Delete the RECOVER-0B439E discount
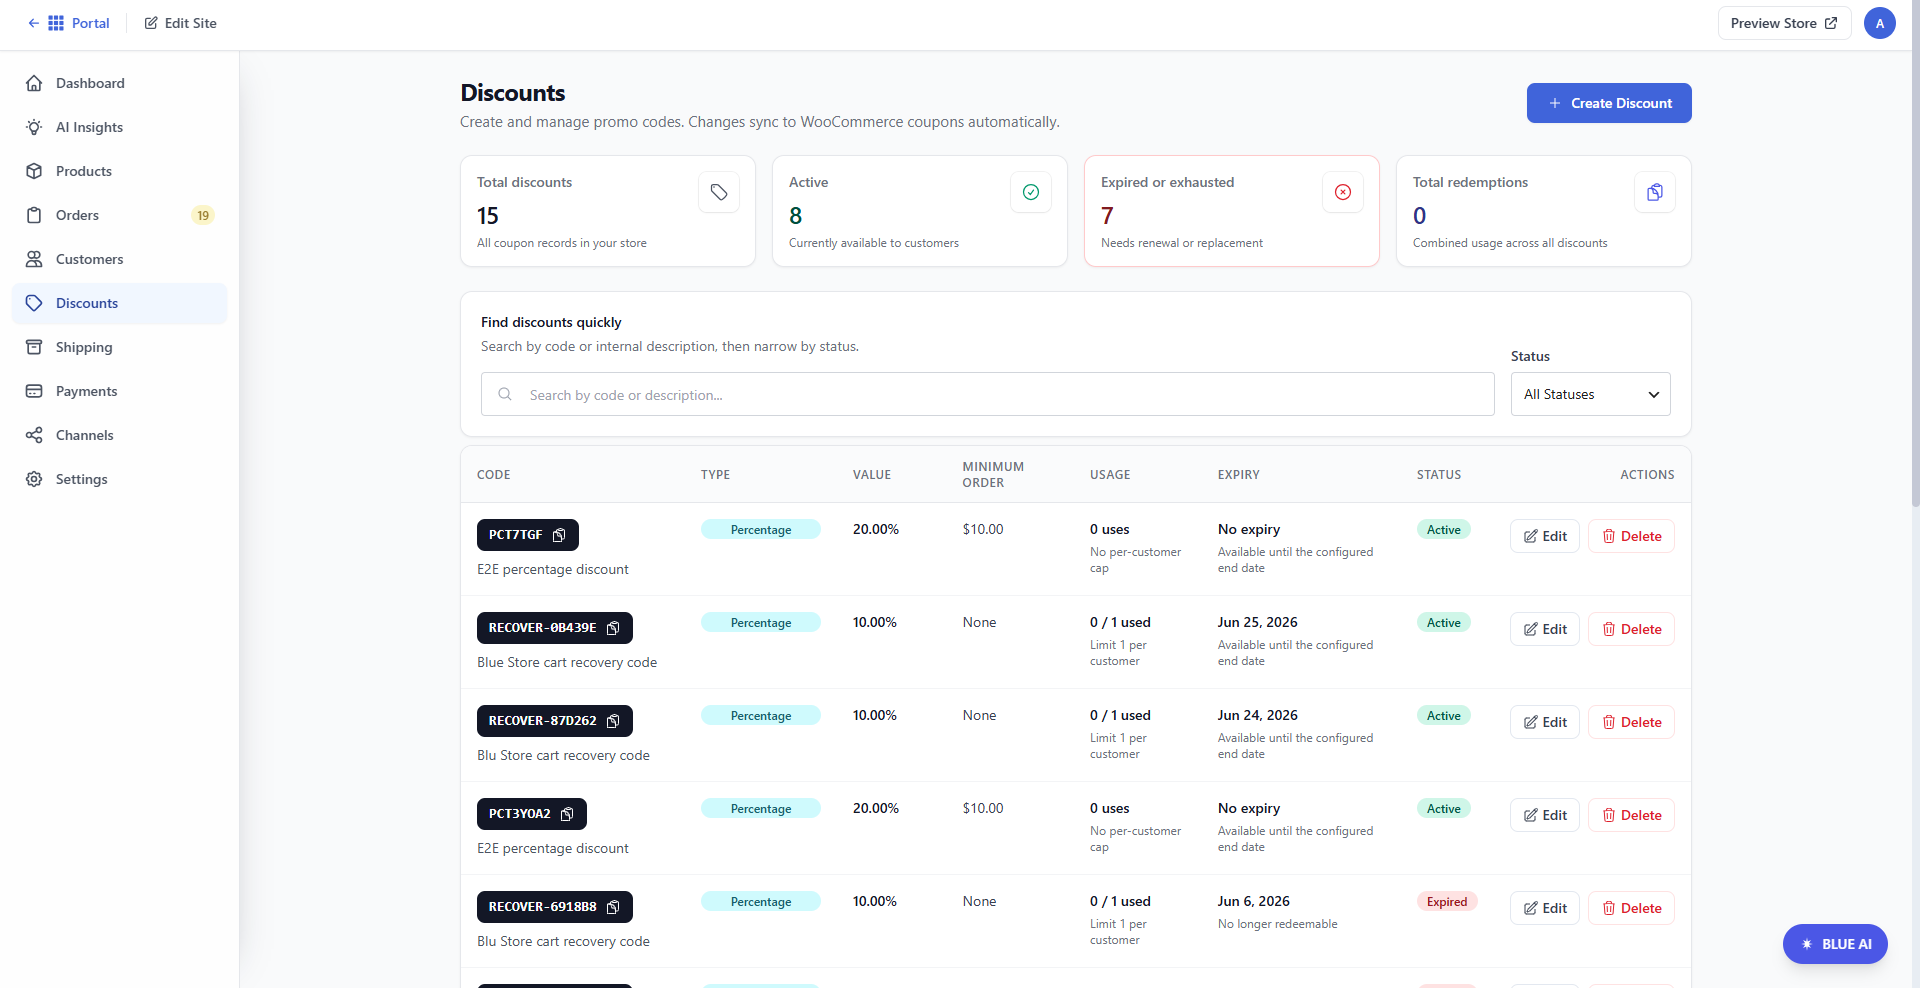Viewport: 1920px width, 988px height. 1631,629
